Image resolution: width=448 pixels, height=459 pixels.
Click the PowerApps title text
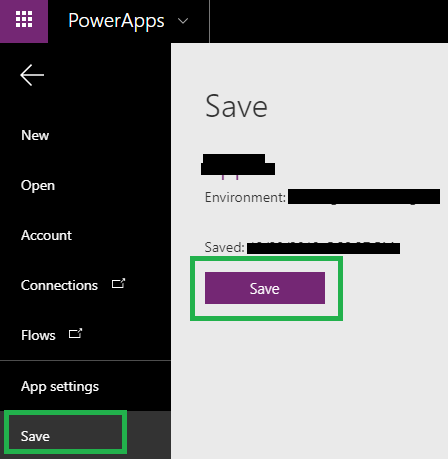116,21
